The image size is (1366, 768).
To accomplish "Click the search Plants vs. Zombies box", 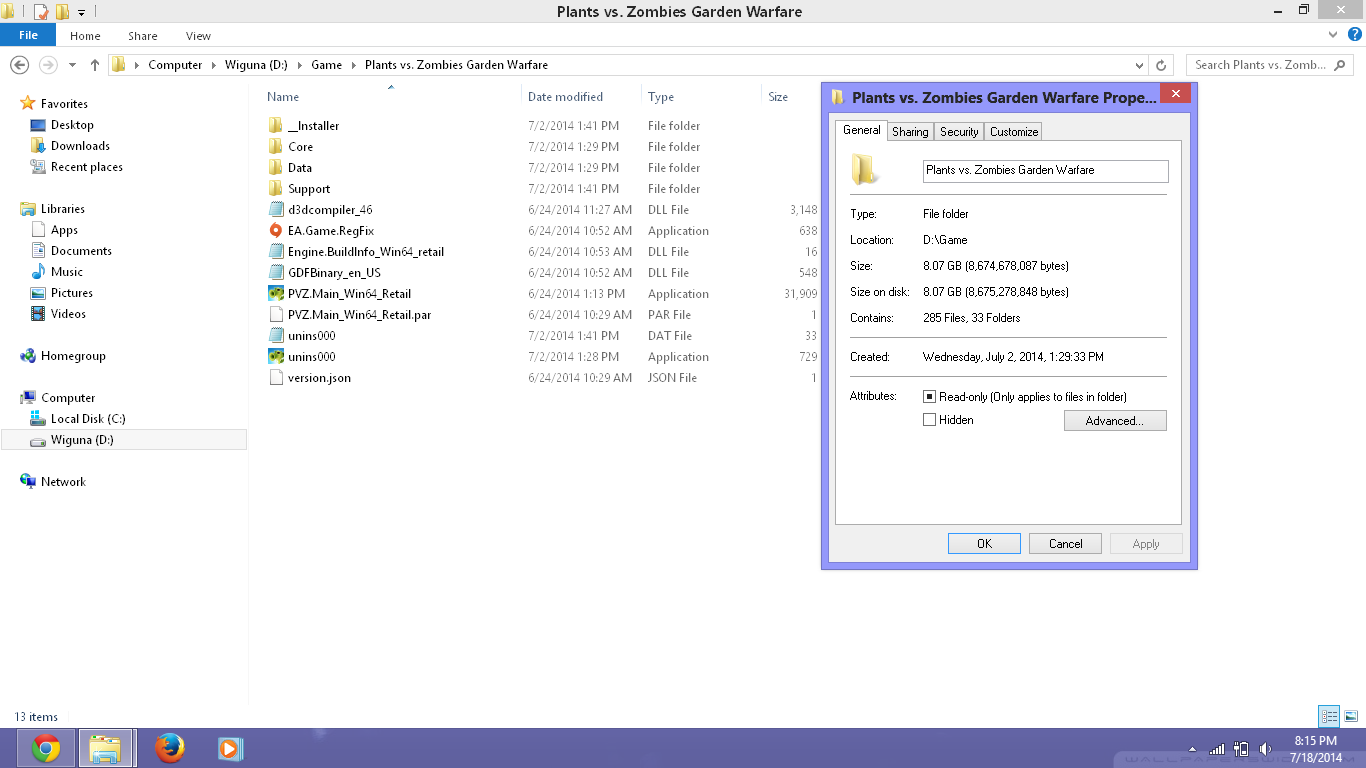I will (x=1272, y=65).
